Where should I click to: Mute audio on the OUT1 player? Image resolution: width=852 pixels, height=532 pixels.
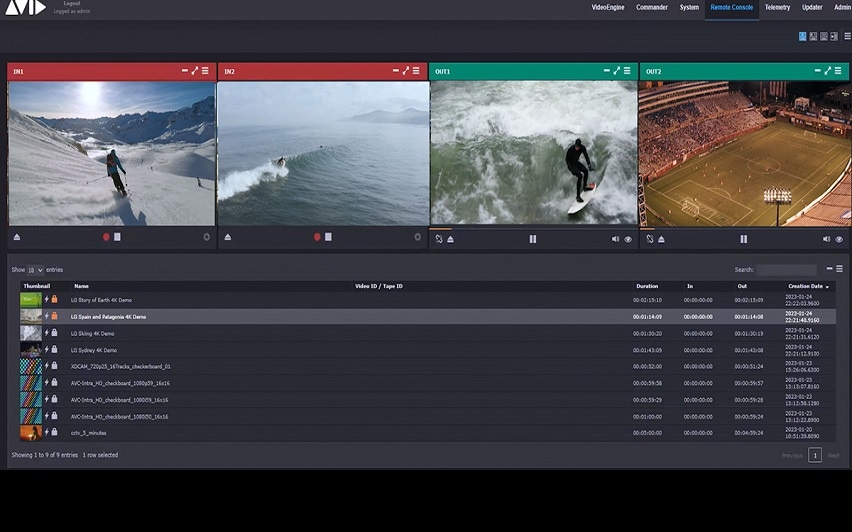(x=615, y=239)
